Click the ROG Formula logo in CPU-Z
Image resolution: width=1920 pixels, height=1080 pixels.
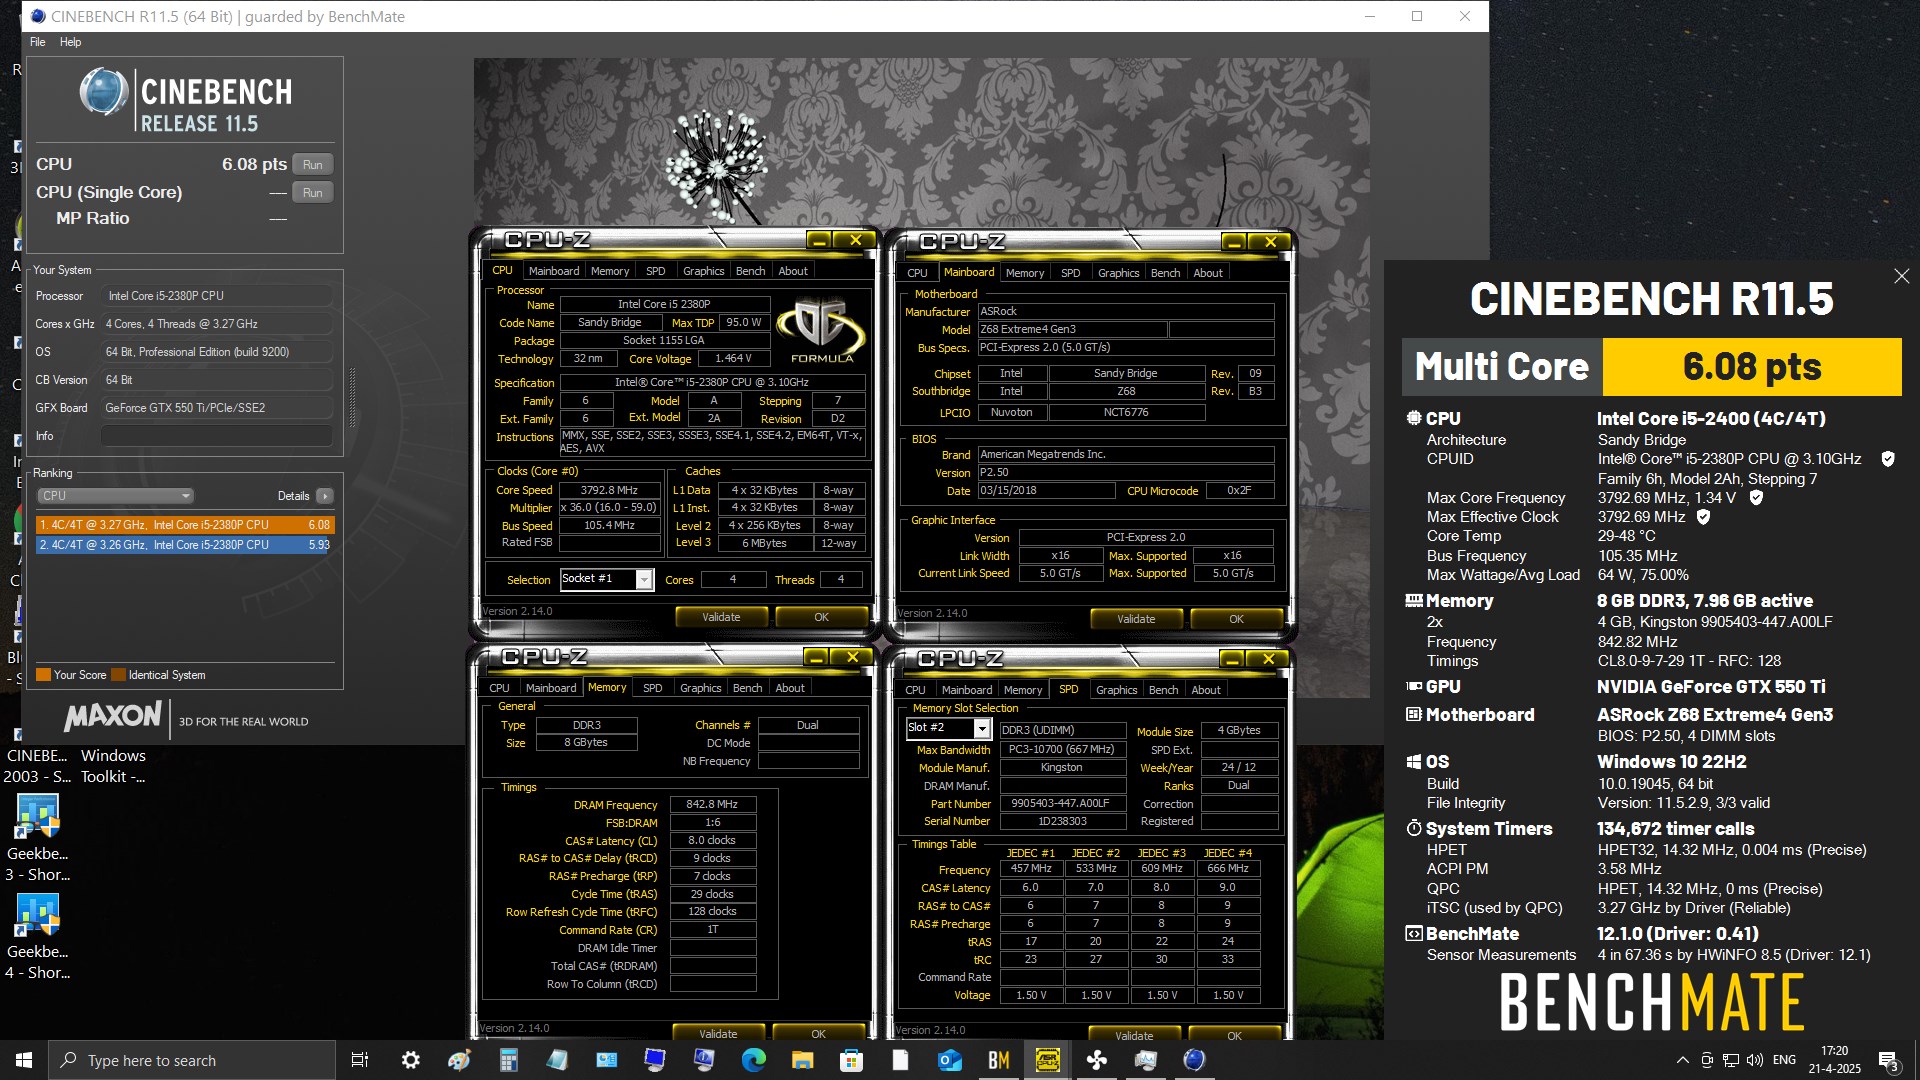pyautogui.click(x=821, y=330)
